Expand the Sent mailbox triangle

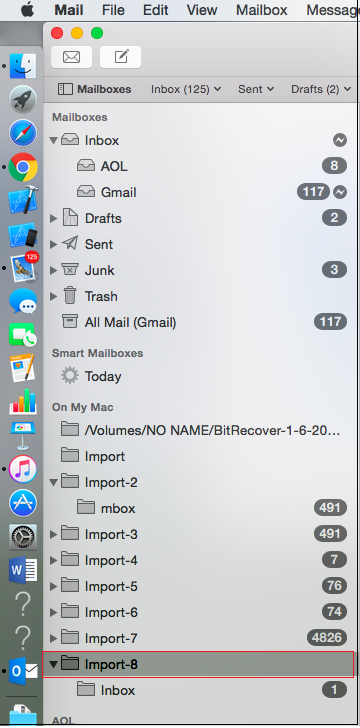[53, 244]
